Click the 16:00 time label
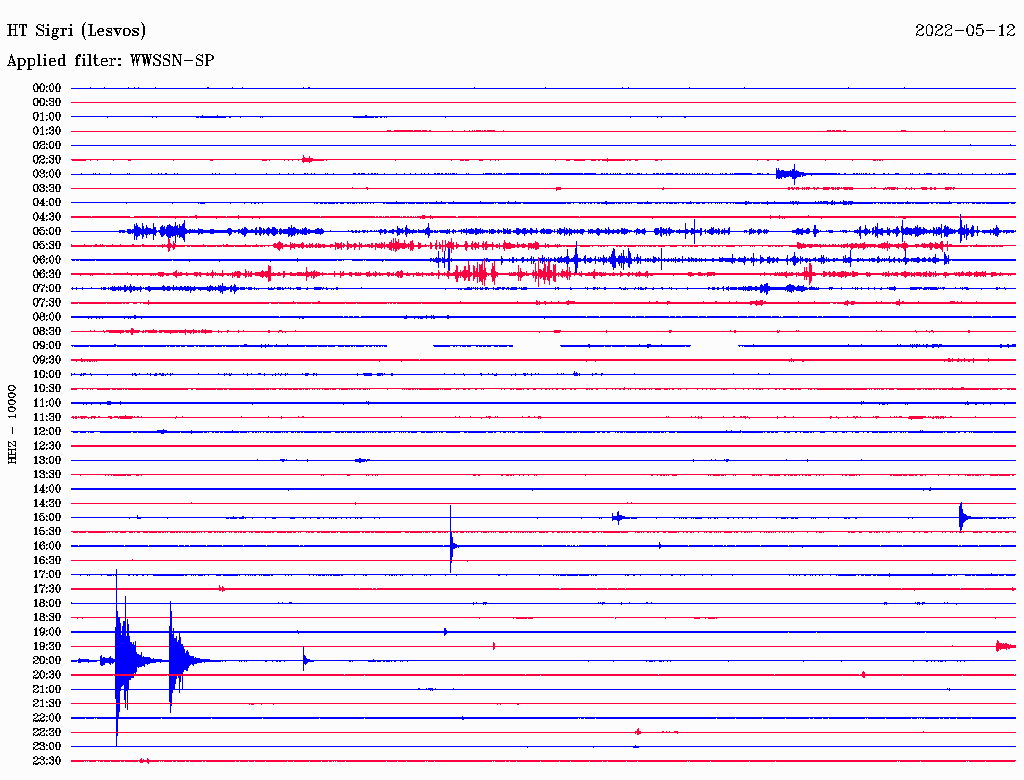Image resolution: width=1024 pixels, height=780 pixels. (x=47, y=545)
